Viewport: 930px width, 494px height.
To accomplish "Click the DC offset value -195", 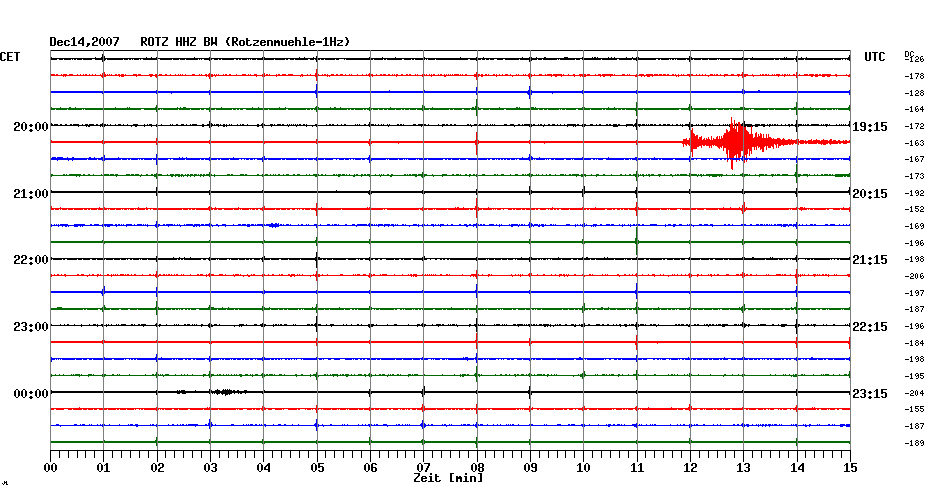I will point(915,376).
